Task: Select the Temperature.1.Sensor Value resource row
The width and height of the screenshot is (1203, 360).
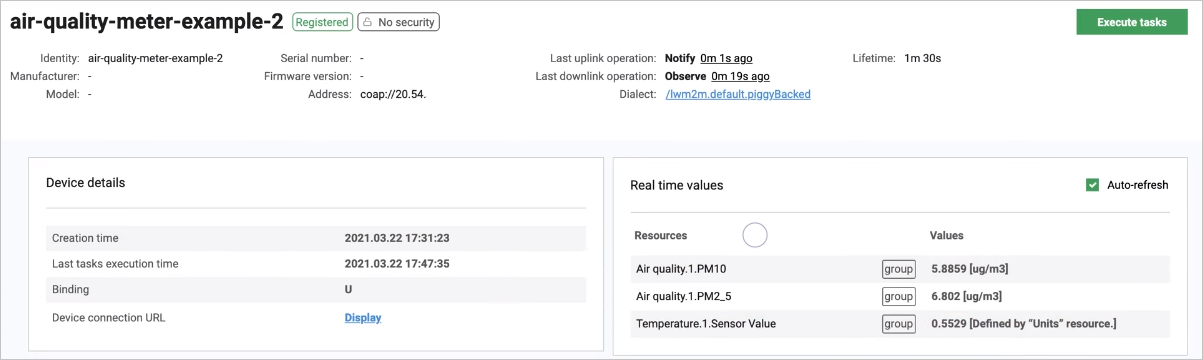Action: (899, 324)
